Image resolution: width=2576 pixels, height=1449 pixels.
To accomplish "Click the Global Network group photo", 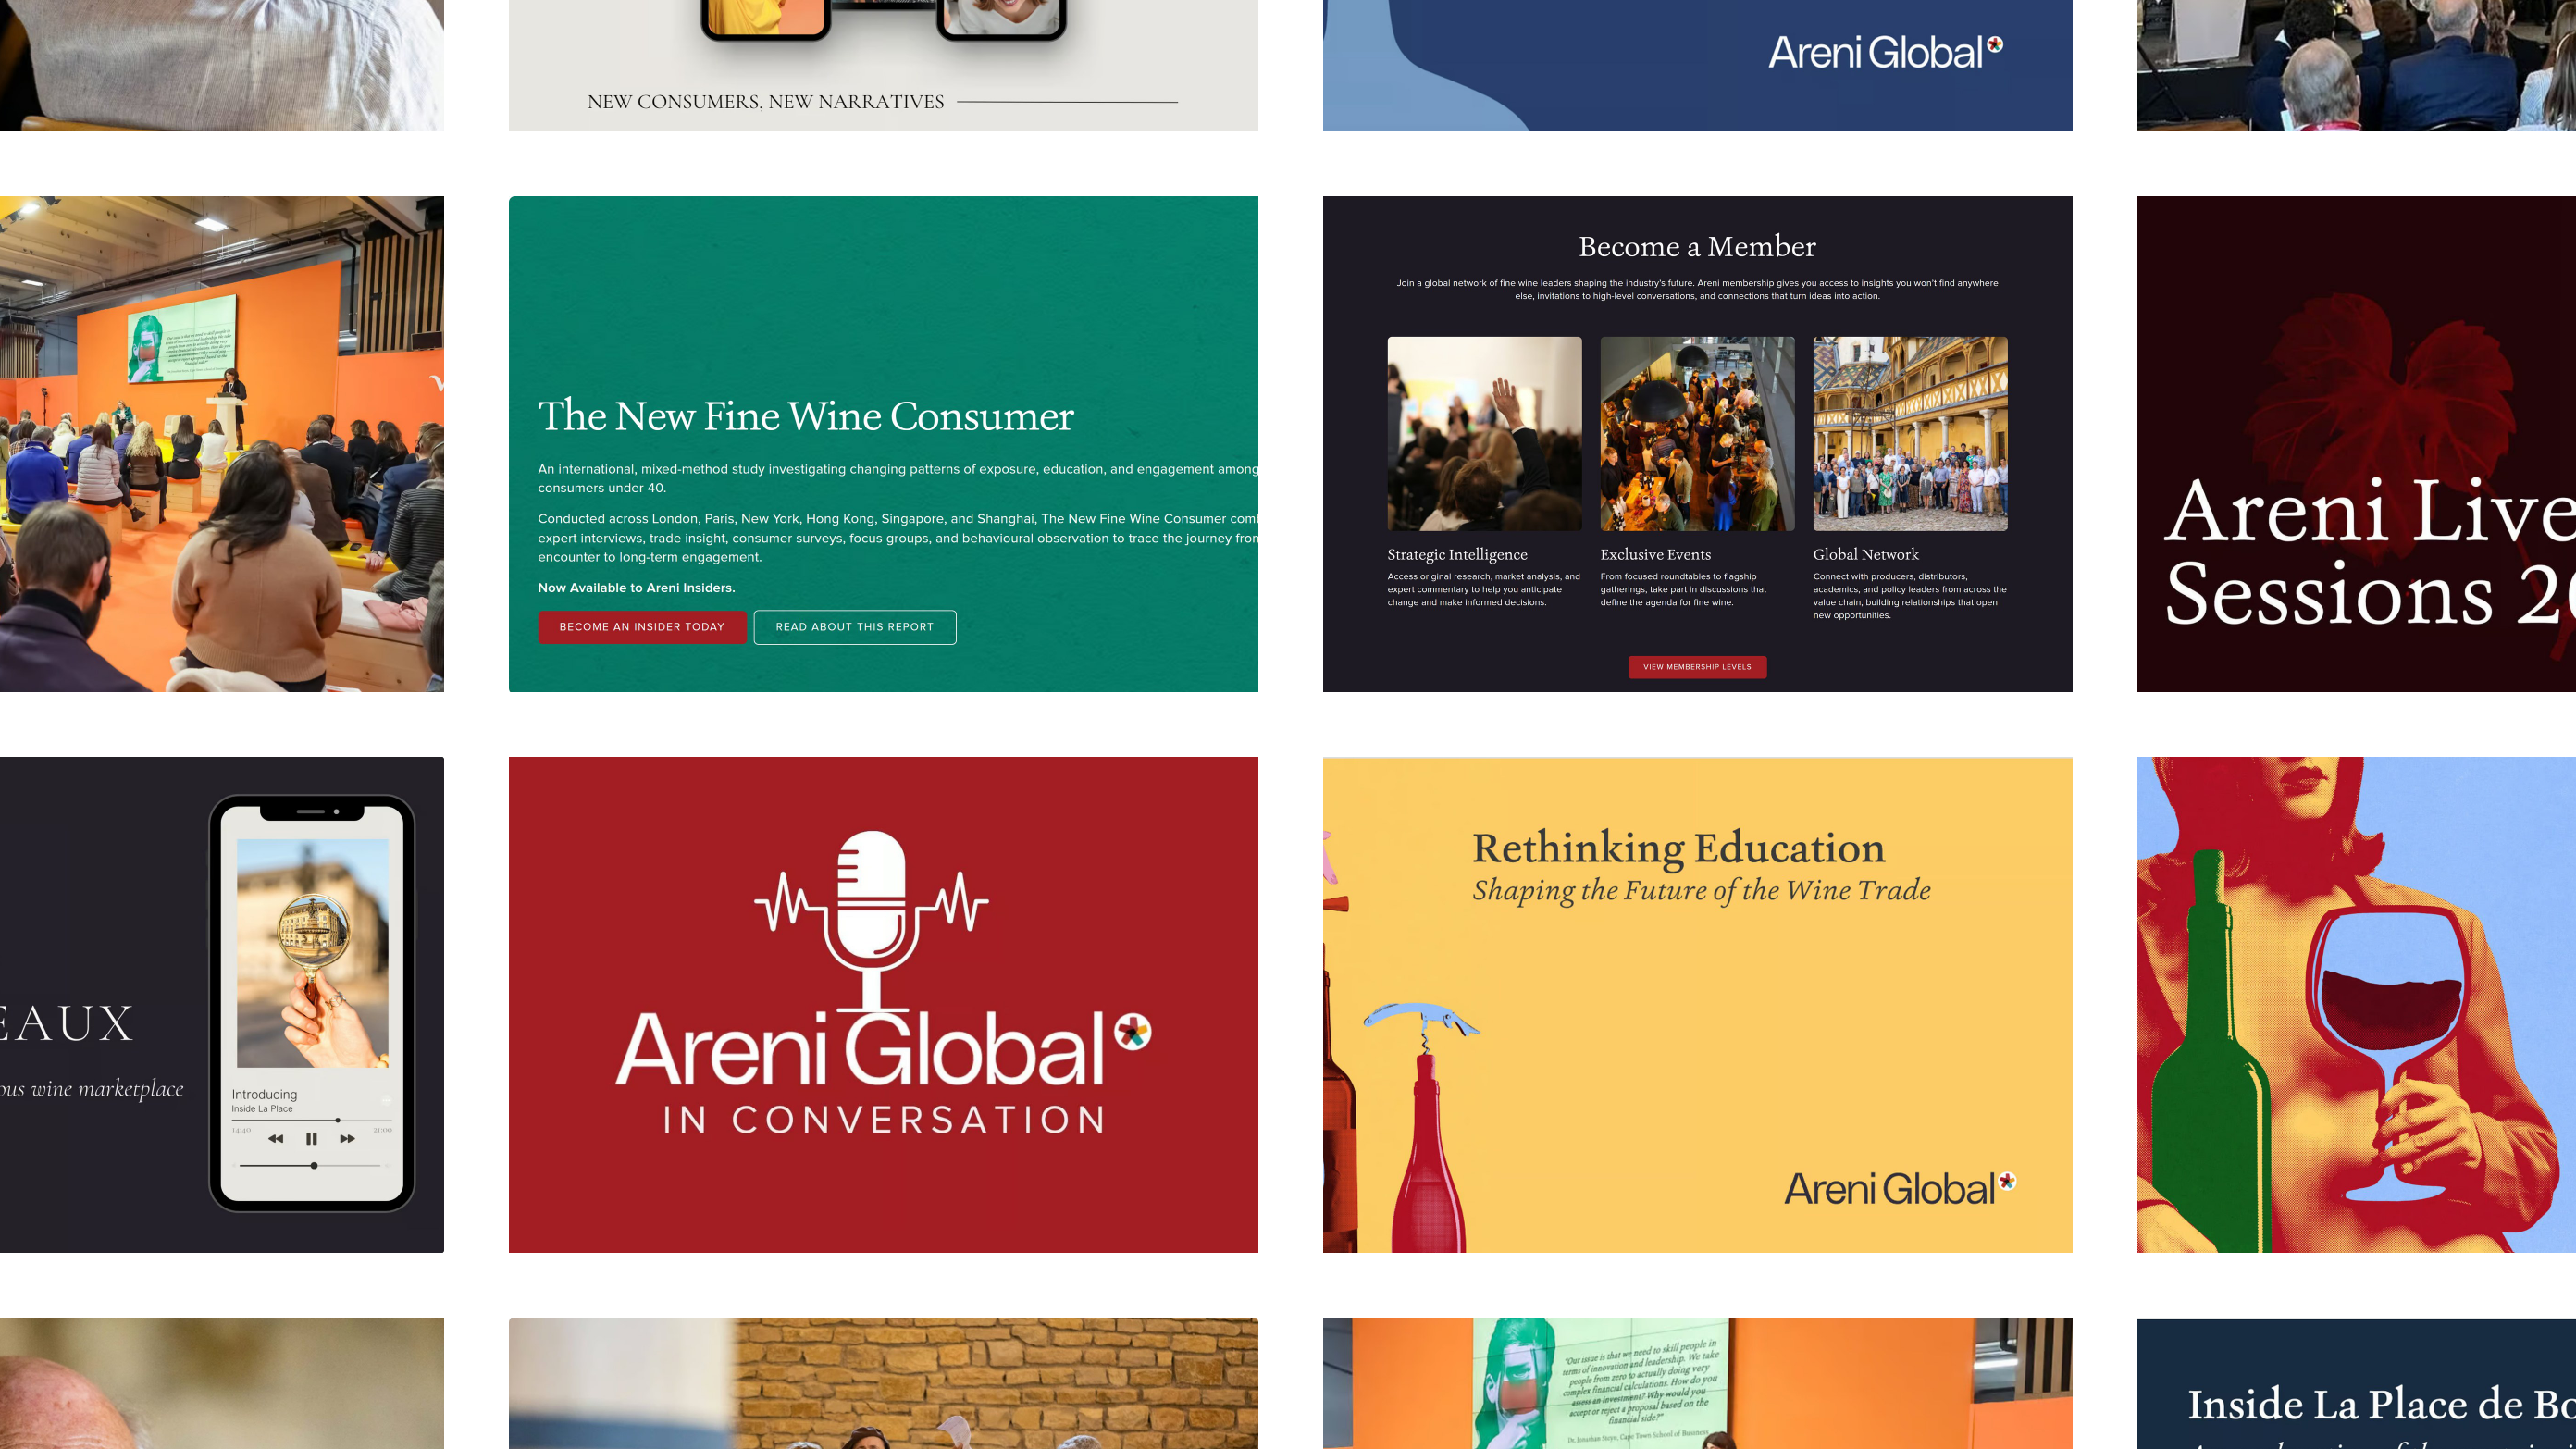I will point(1910,434).
